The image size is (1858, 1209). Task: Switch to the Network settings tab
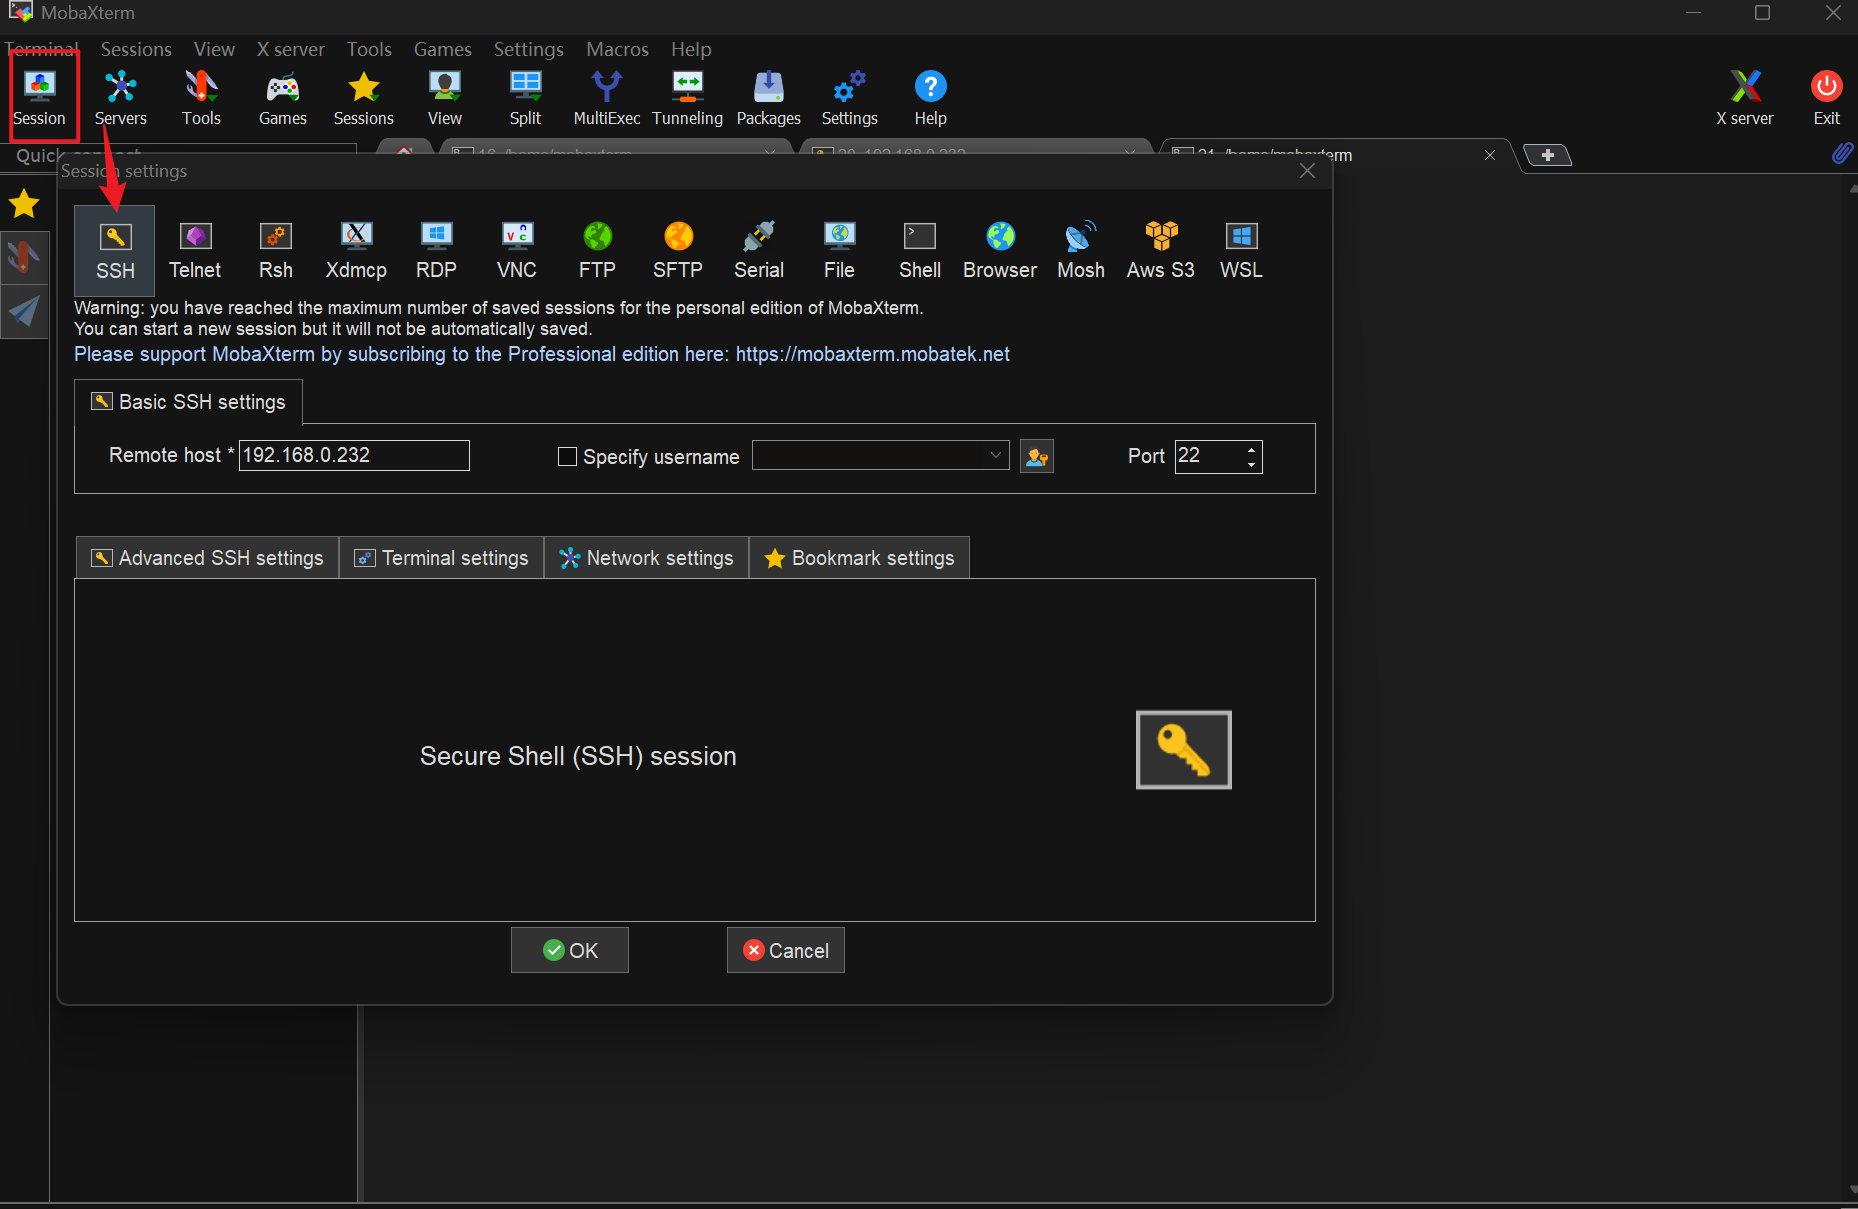pyautogui.click(x=646, y=558)
